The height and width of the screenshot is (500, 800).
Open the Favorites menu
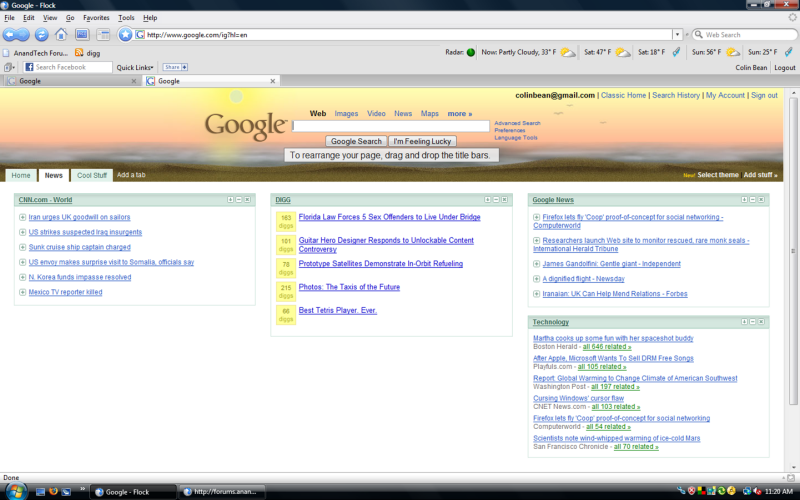[96, 17]
